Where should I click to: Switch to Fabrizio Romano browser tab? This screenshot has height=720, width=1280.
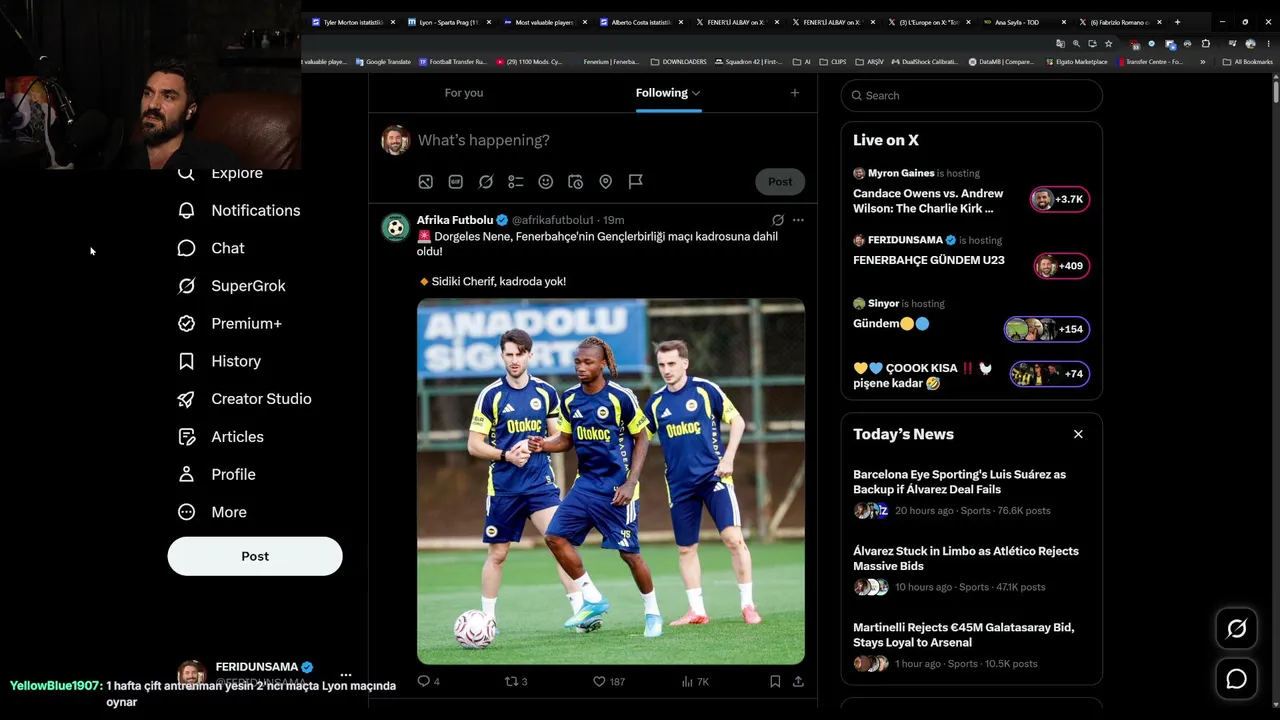[x=1120, y=22]
